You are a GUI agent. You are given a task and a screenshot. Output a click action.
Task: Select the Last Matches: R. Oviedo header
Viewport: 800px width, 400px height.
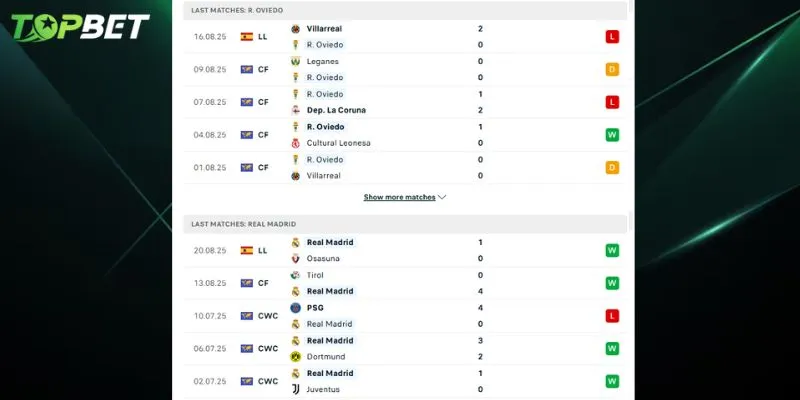[x=238, y=9]
